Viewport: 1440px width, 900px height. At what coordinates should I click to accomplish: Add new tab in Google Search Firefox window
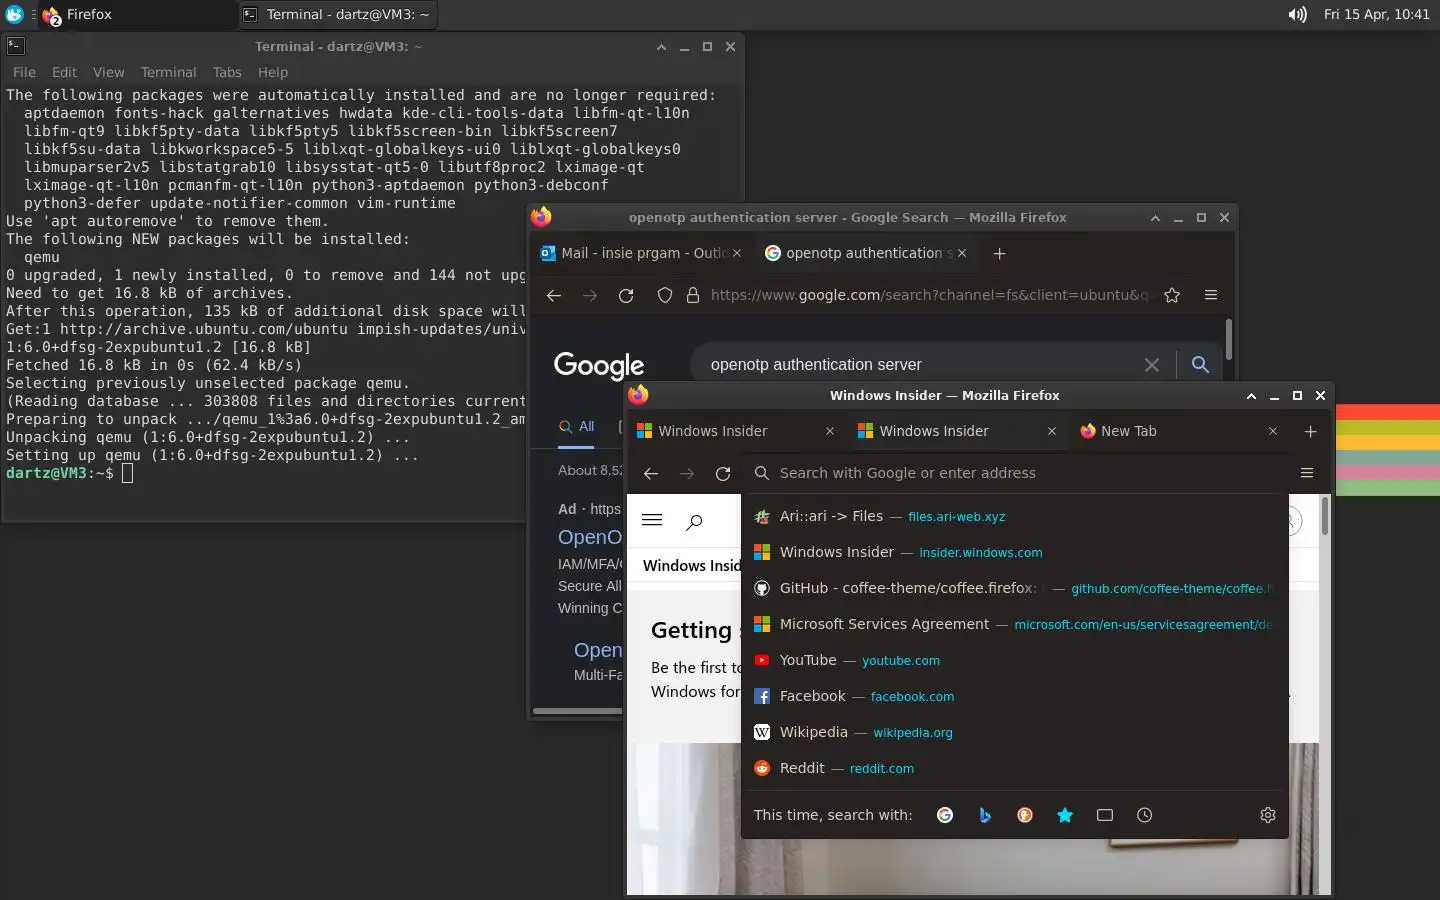coord(999,253)
